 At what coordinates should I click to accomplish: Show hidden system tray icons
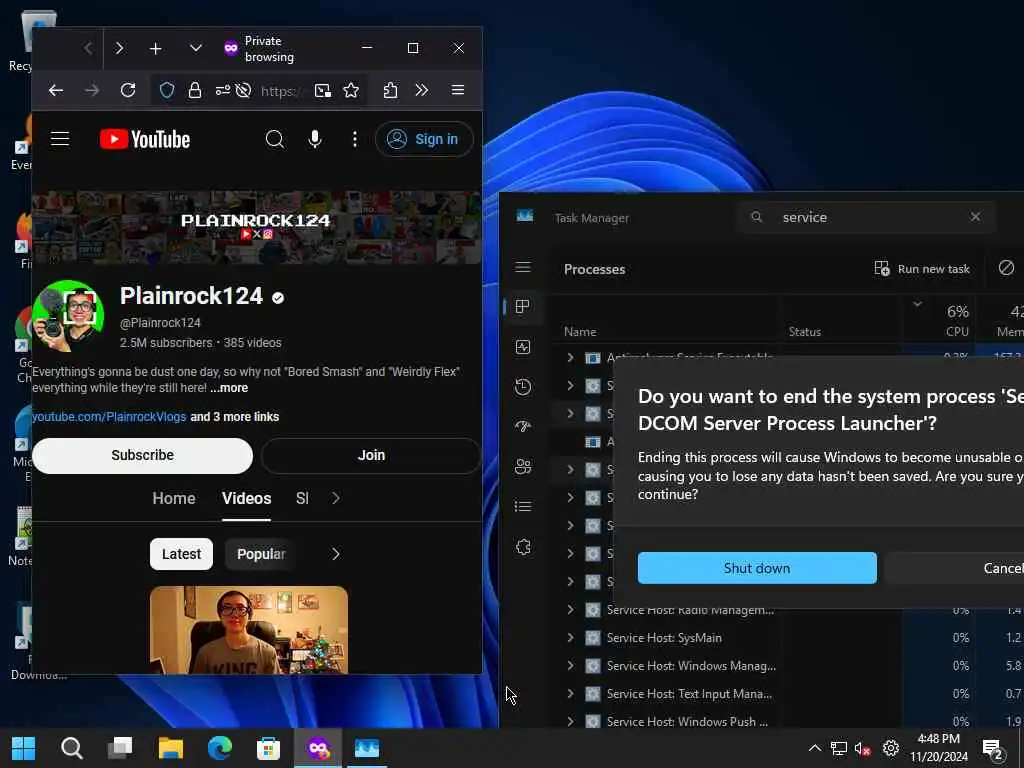pos(814,748)
